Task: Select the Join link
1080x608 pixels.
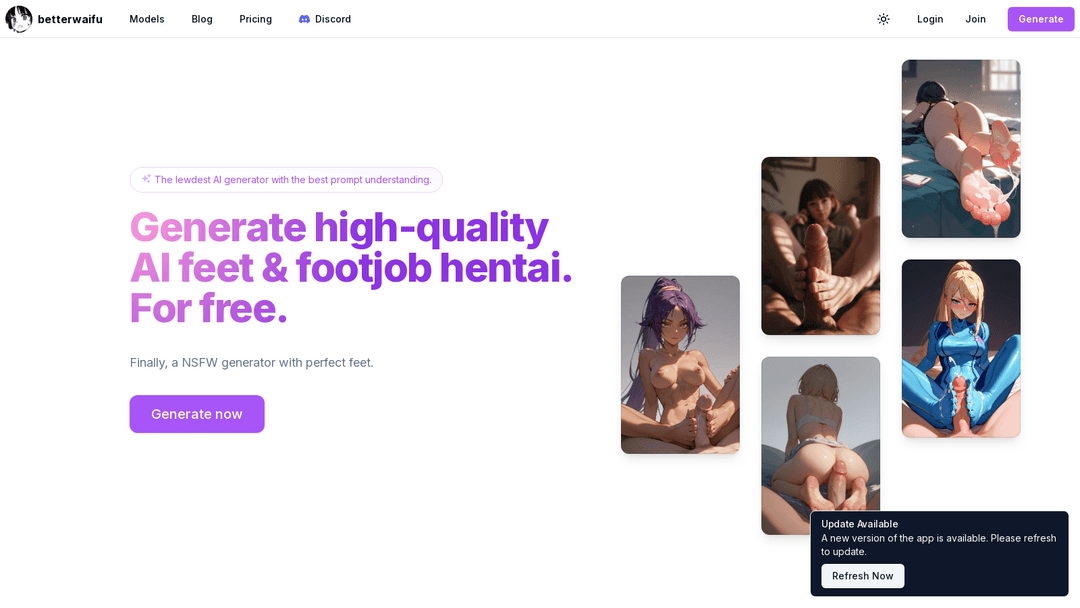Action: click(x=975, y=19)
